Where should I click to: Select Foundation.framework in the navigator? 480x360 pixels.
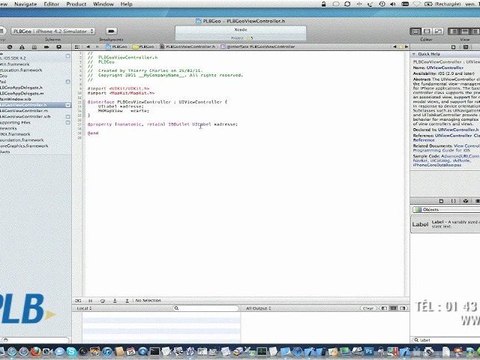(22, 140)
